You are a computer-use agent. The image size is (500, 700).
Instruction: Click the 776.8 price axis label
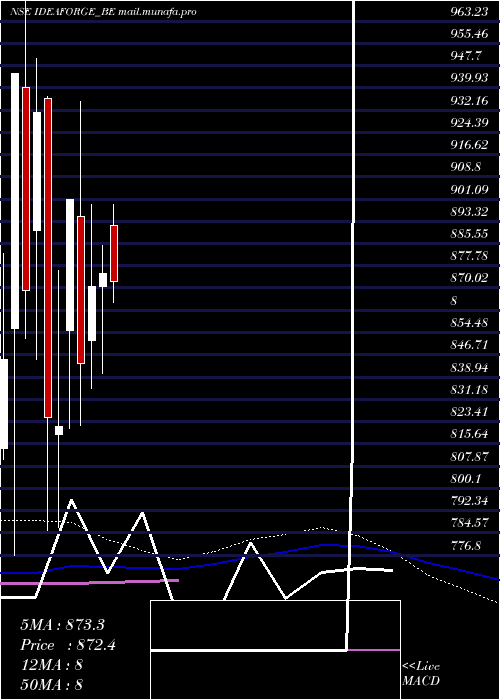(466, 545)
